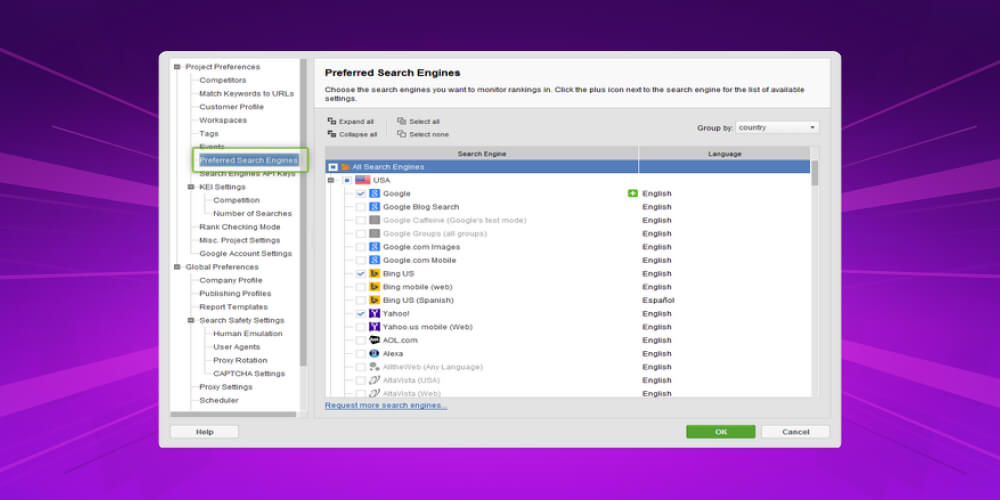Viewport: 1000px width, 500px height.
Task: Click the USA flag icon
Action: [362, 180]
